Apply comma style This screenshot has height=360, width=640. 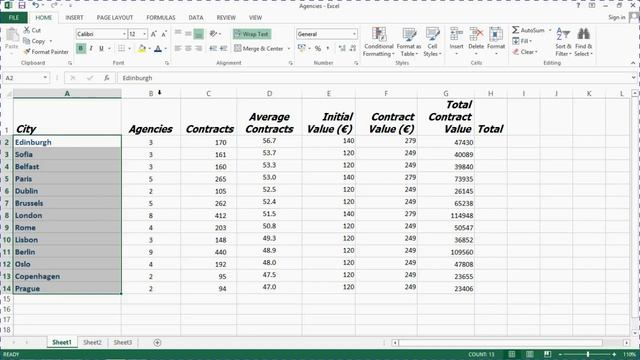[x=328, y=49]
